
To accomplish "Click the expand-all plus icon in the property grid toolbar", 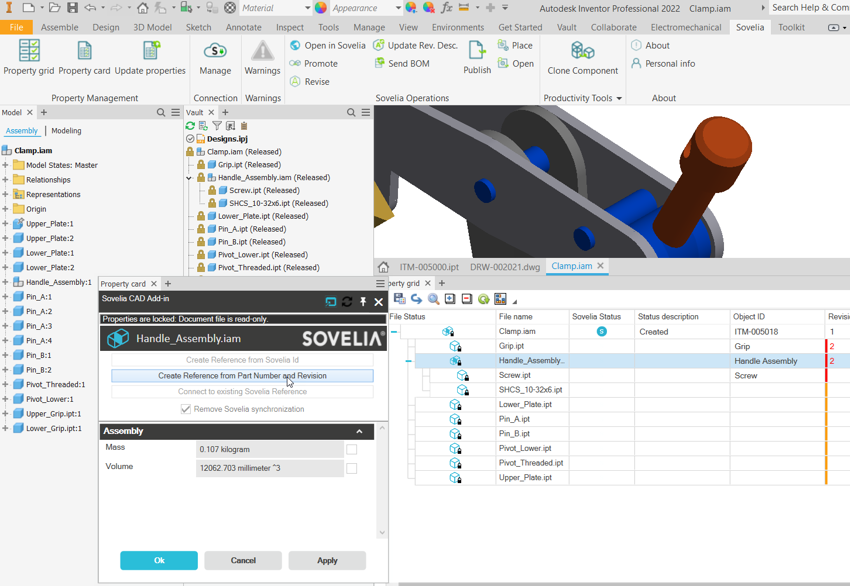I will point(450,299).
